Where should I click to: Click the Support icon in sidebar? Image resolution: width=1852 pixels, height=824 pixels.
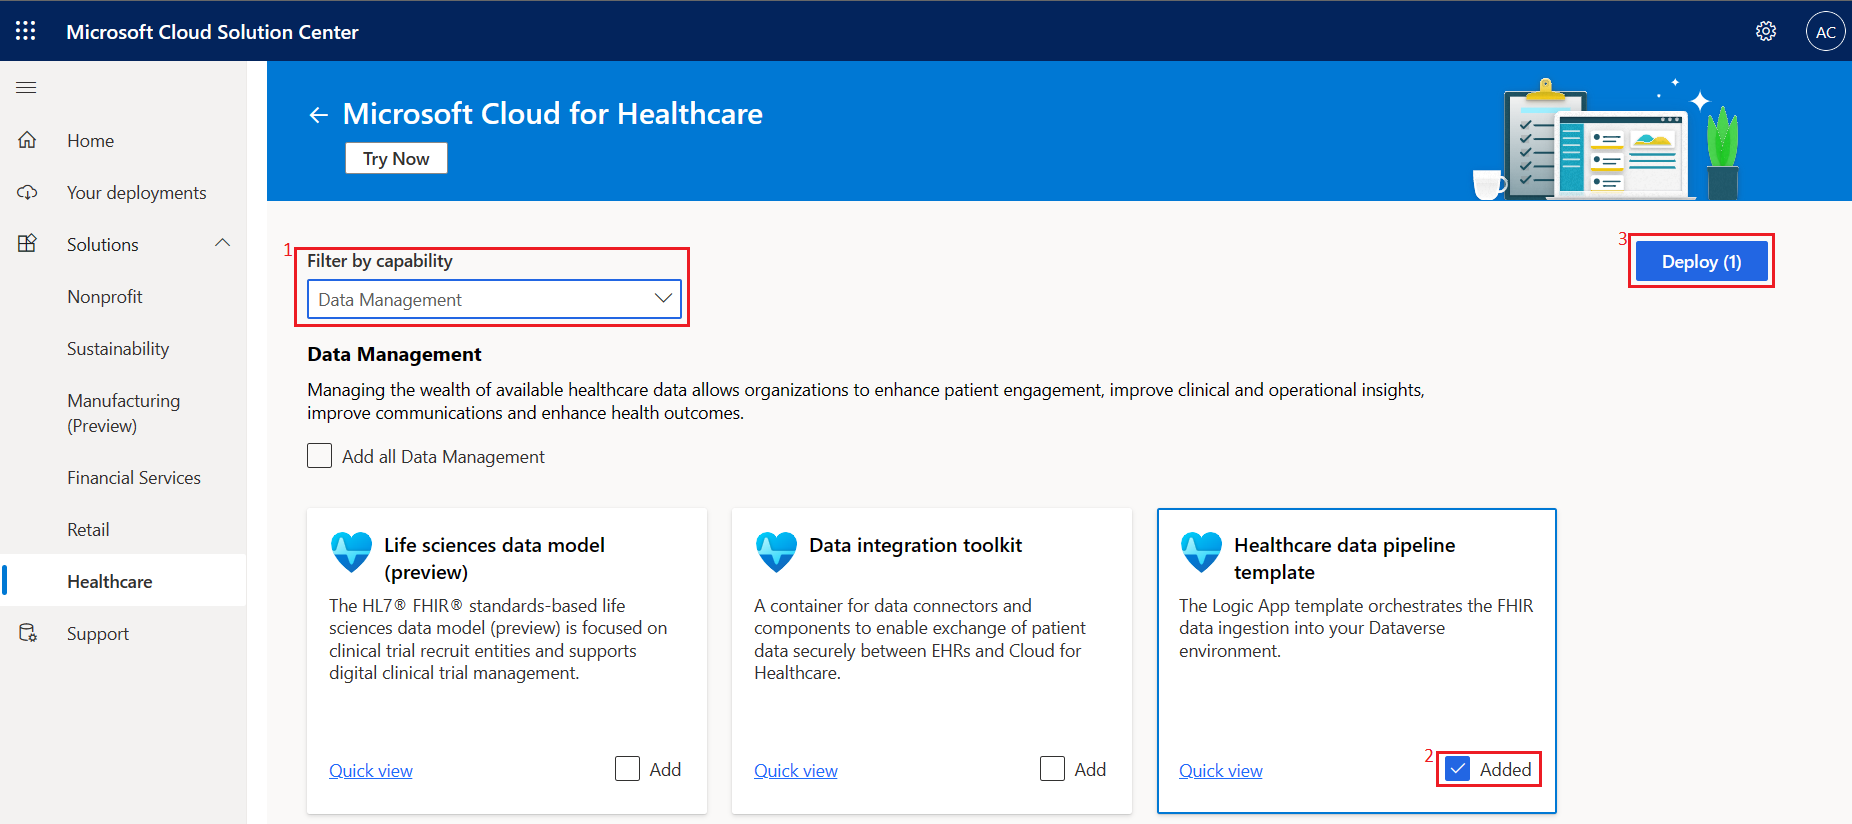(x=28, y=633)
